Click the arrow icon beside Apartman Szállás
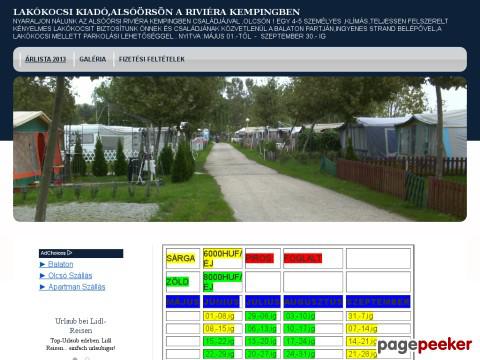 tap(42, 287)
